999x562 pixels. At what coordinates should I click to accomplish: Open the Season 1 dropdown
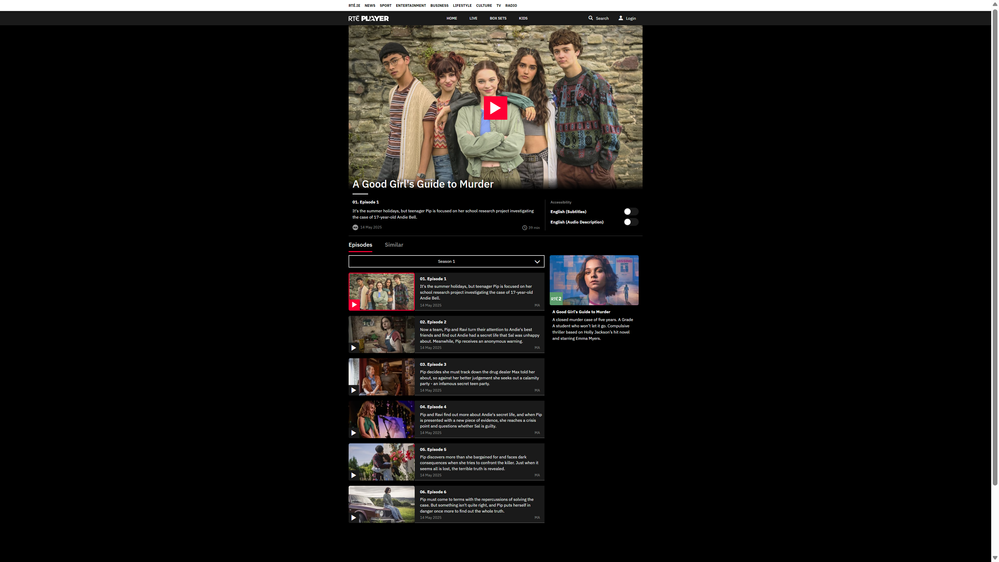446,261
